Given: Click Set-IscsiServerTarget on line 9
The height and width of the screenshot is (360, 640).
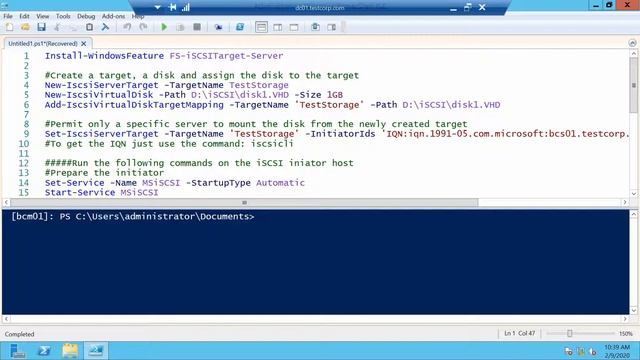Looking at the screenshot, I should tap(101, 134).
